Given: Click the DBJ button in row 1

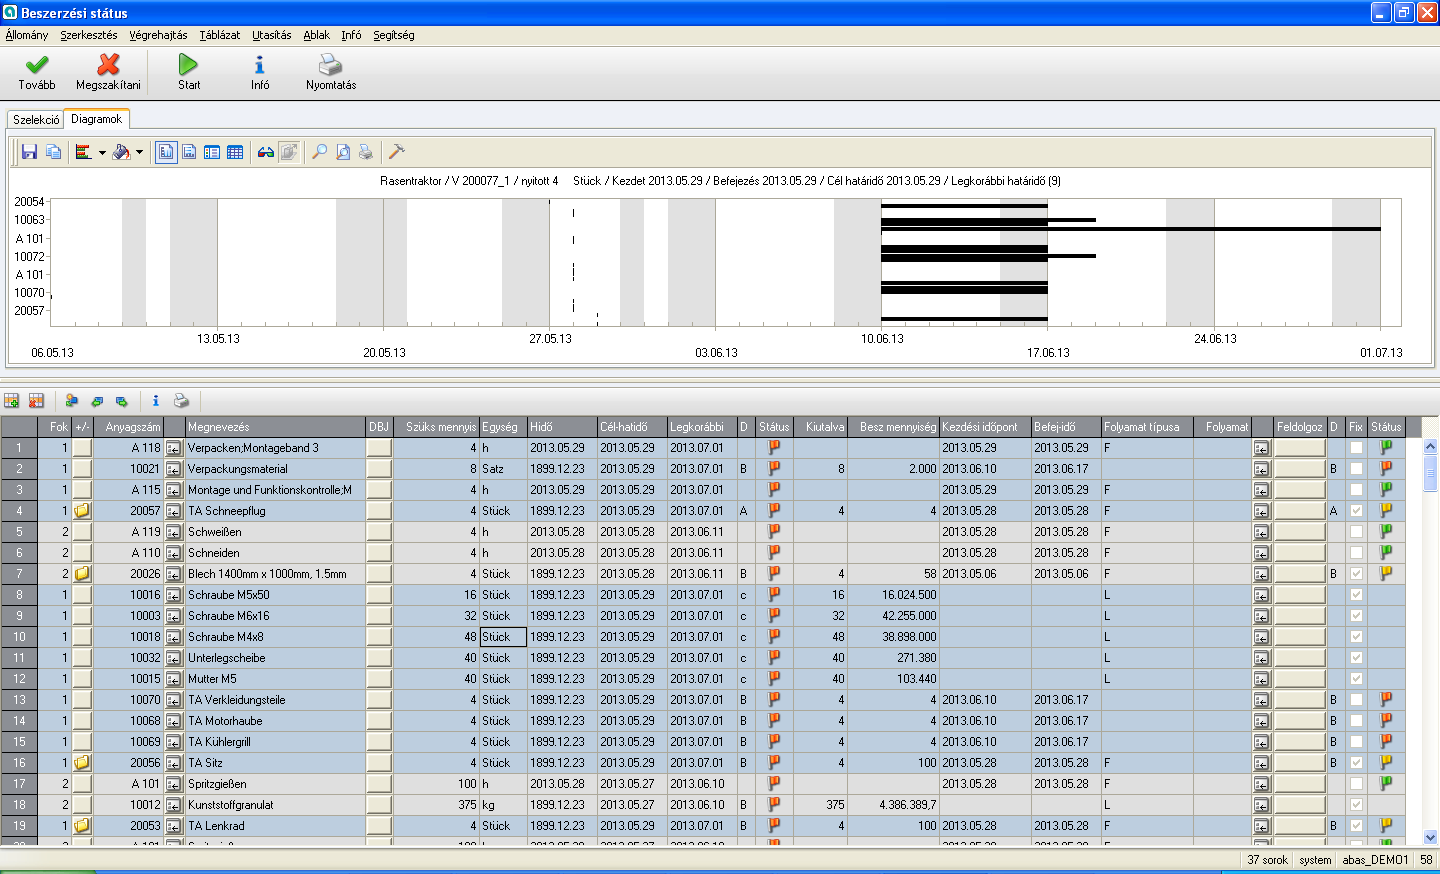Looking at the screenshot, I should click(379, 448).
